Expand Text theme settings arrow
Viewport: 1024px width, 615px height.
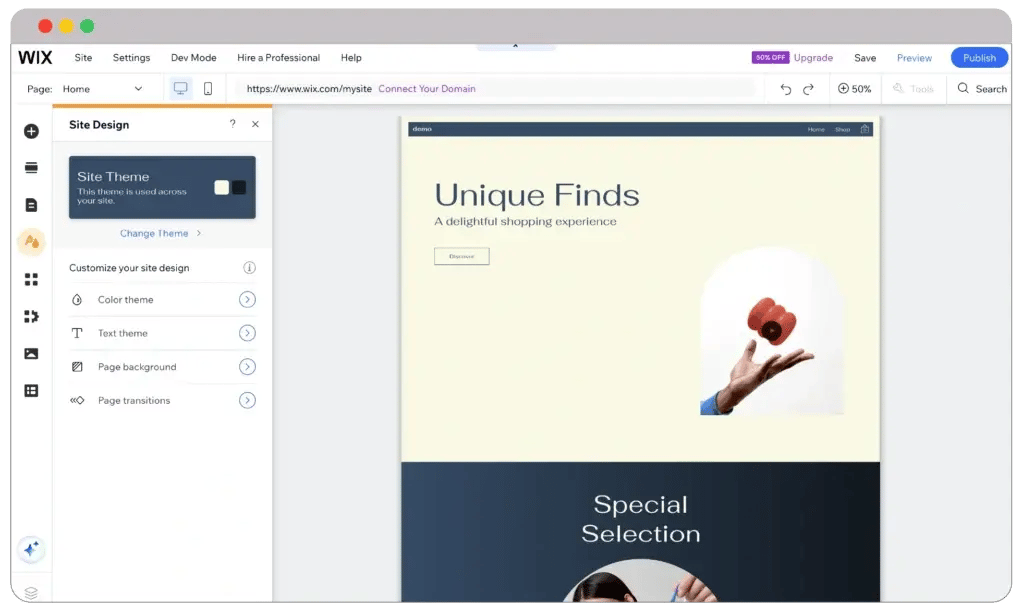pos(247,333)
